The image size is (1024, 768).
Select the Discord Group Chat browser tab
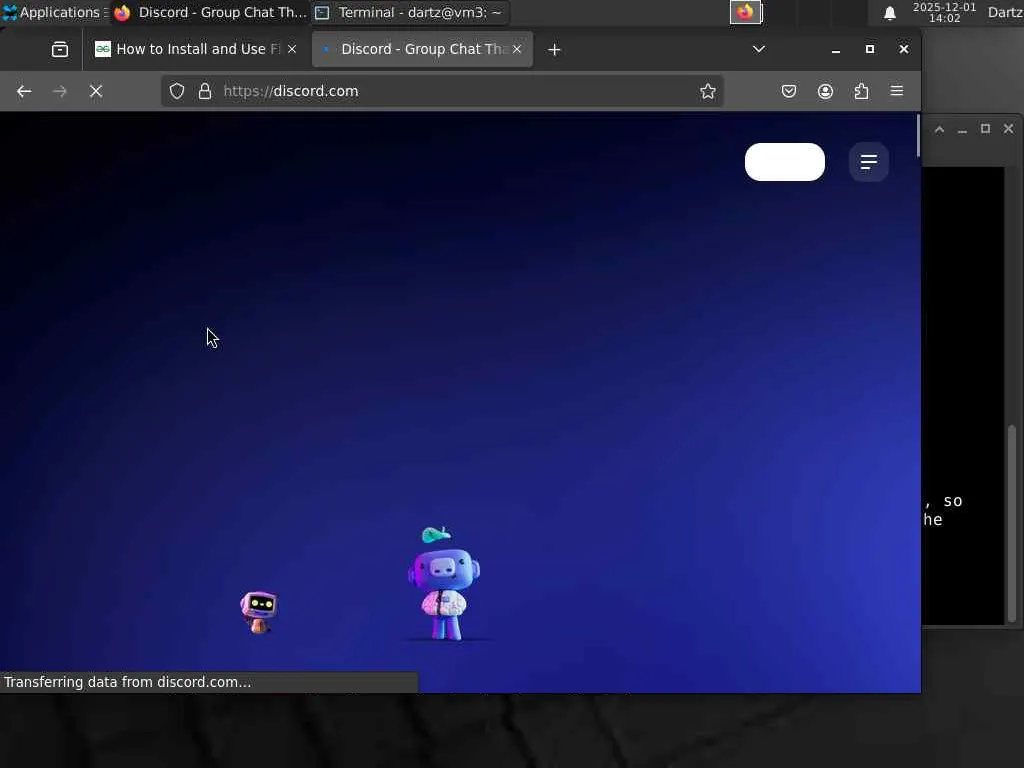click(x=423, y=49)
